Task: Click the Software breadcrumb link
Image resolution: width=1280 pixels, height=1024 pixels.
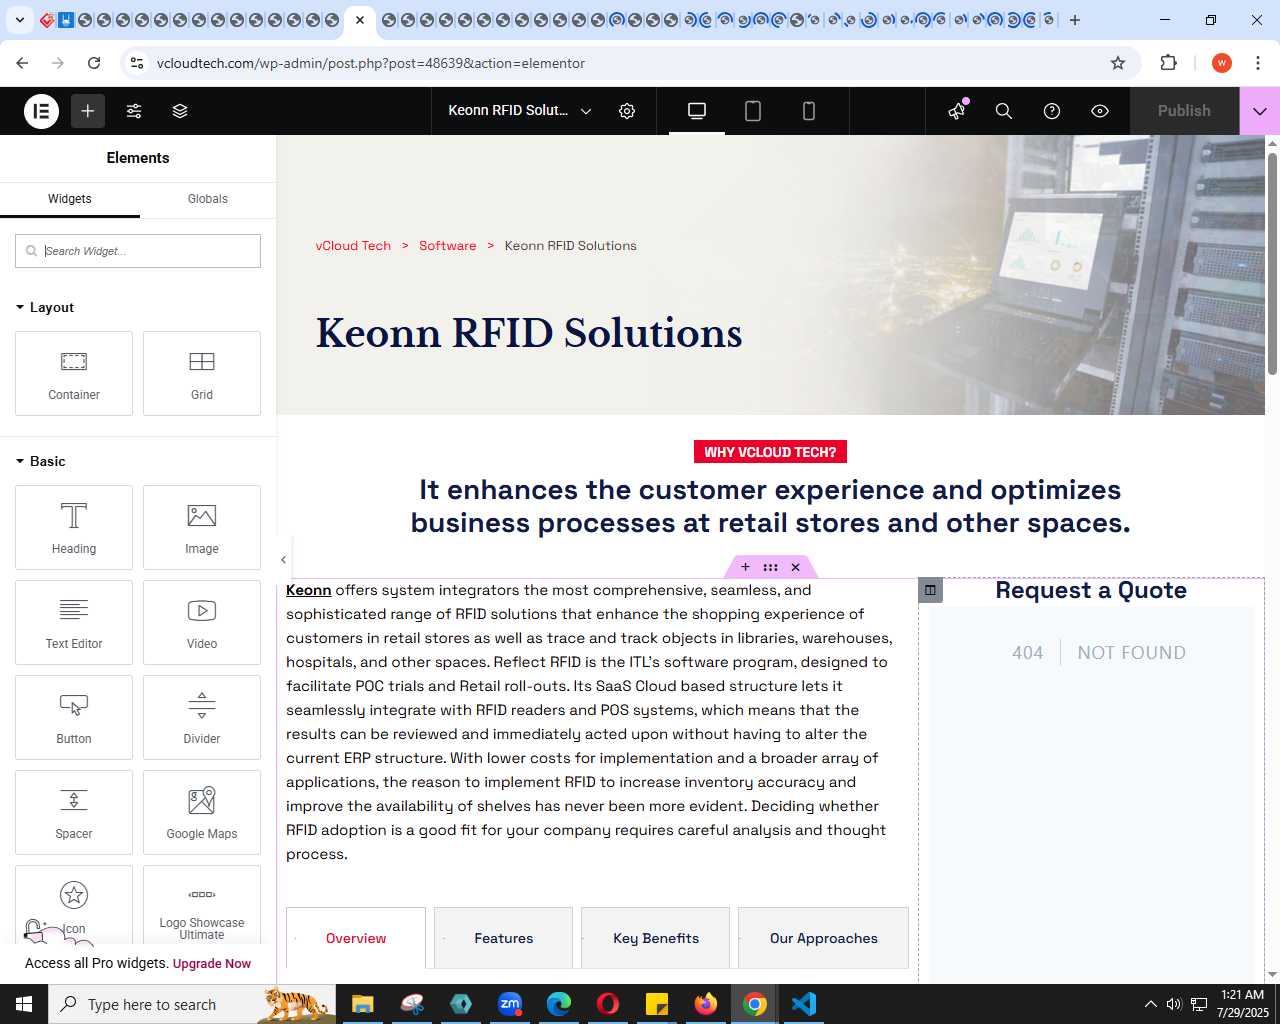Action: tap(447, 245)
